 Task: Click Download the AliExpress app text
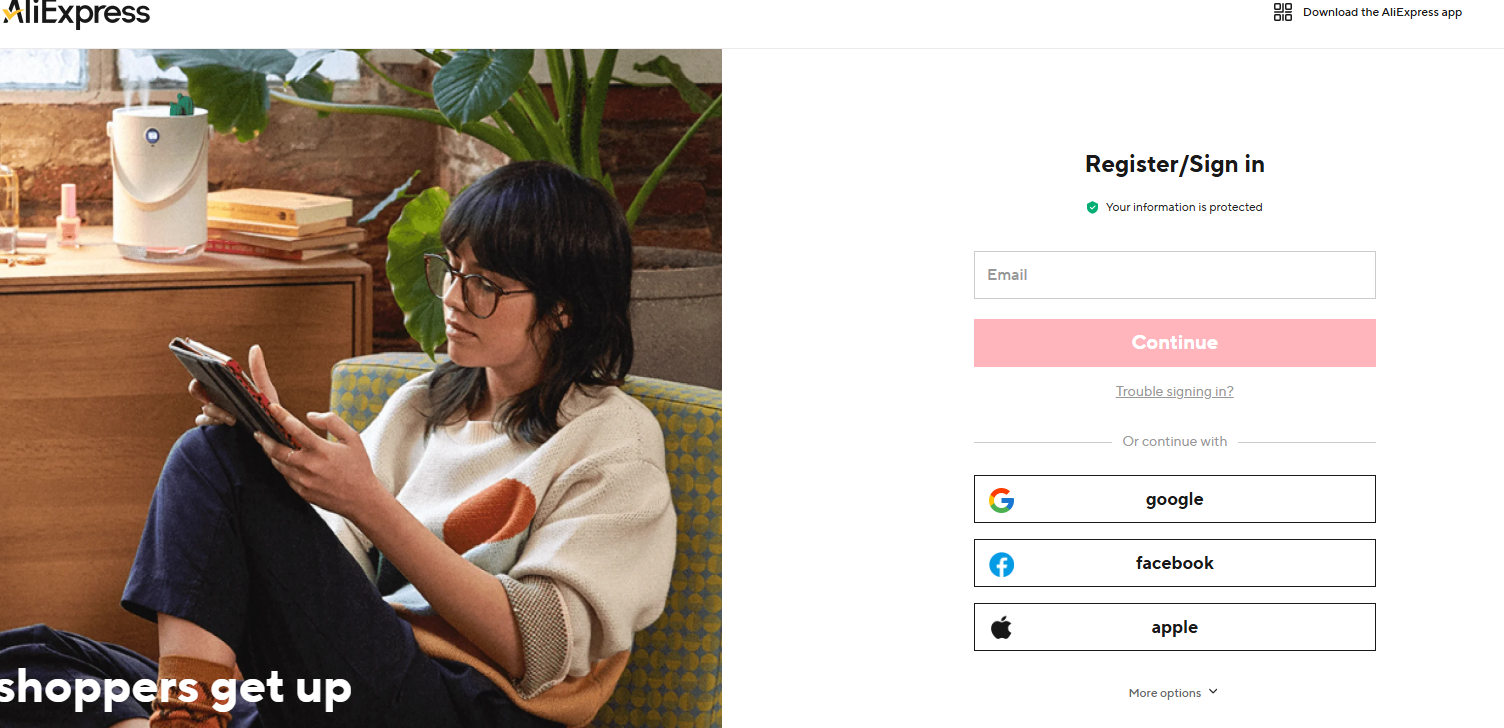click(1382, 12)
